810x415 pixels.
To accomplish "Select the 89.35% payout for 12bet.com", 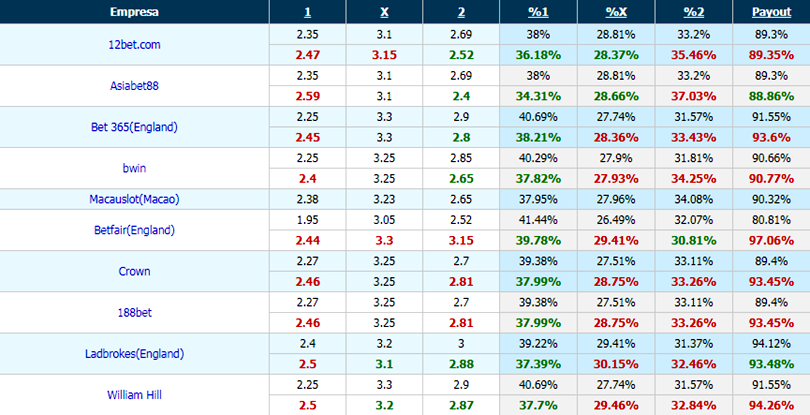I will 771,55.
